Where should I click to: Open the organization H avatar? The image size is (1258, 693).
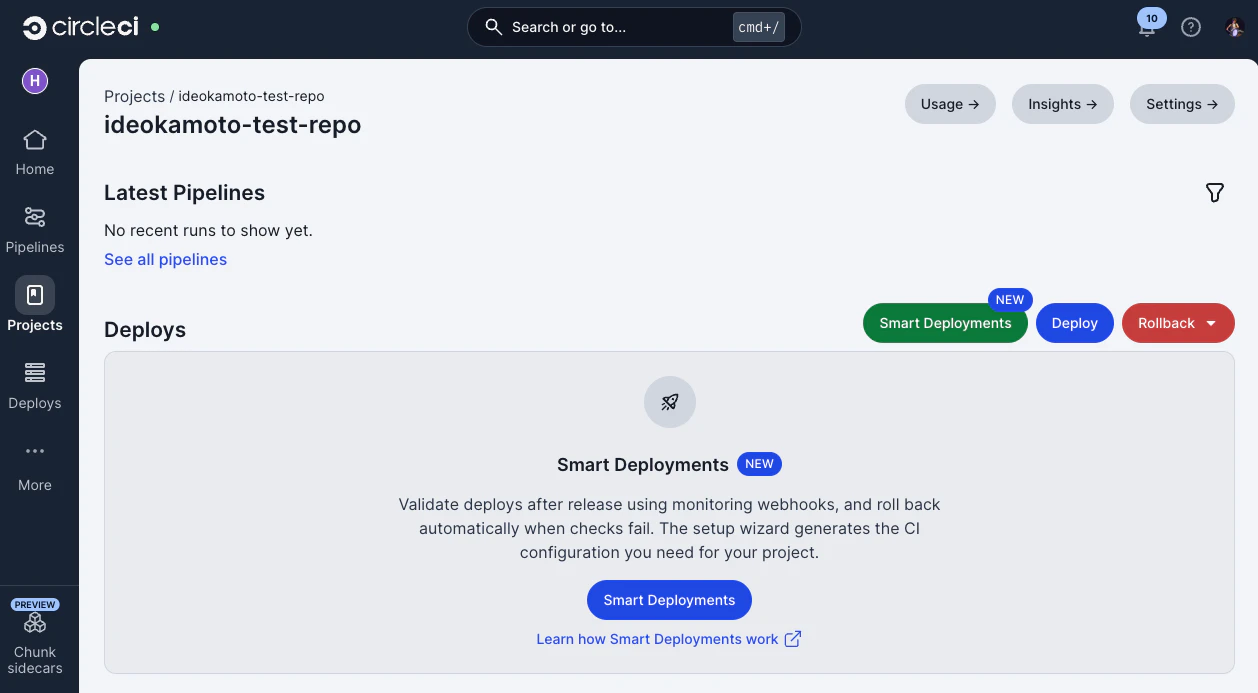[x=35, y=81]
